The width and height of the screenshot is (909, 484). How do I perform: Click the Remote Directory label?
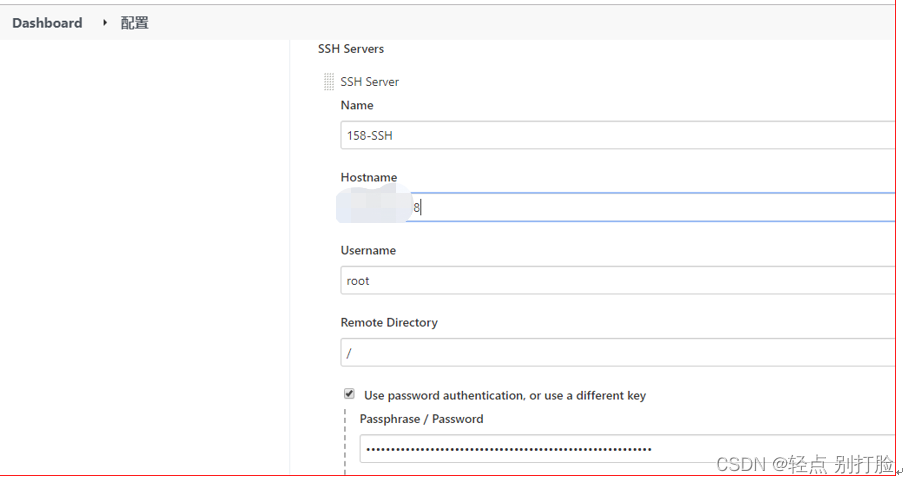tap(389, 322)
